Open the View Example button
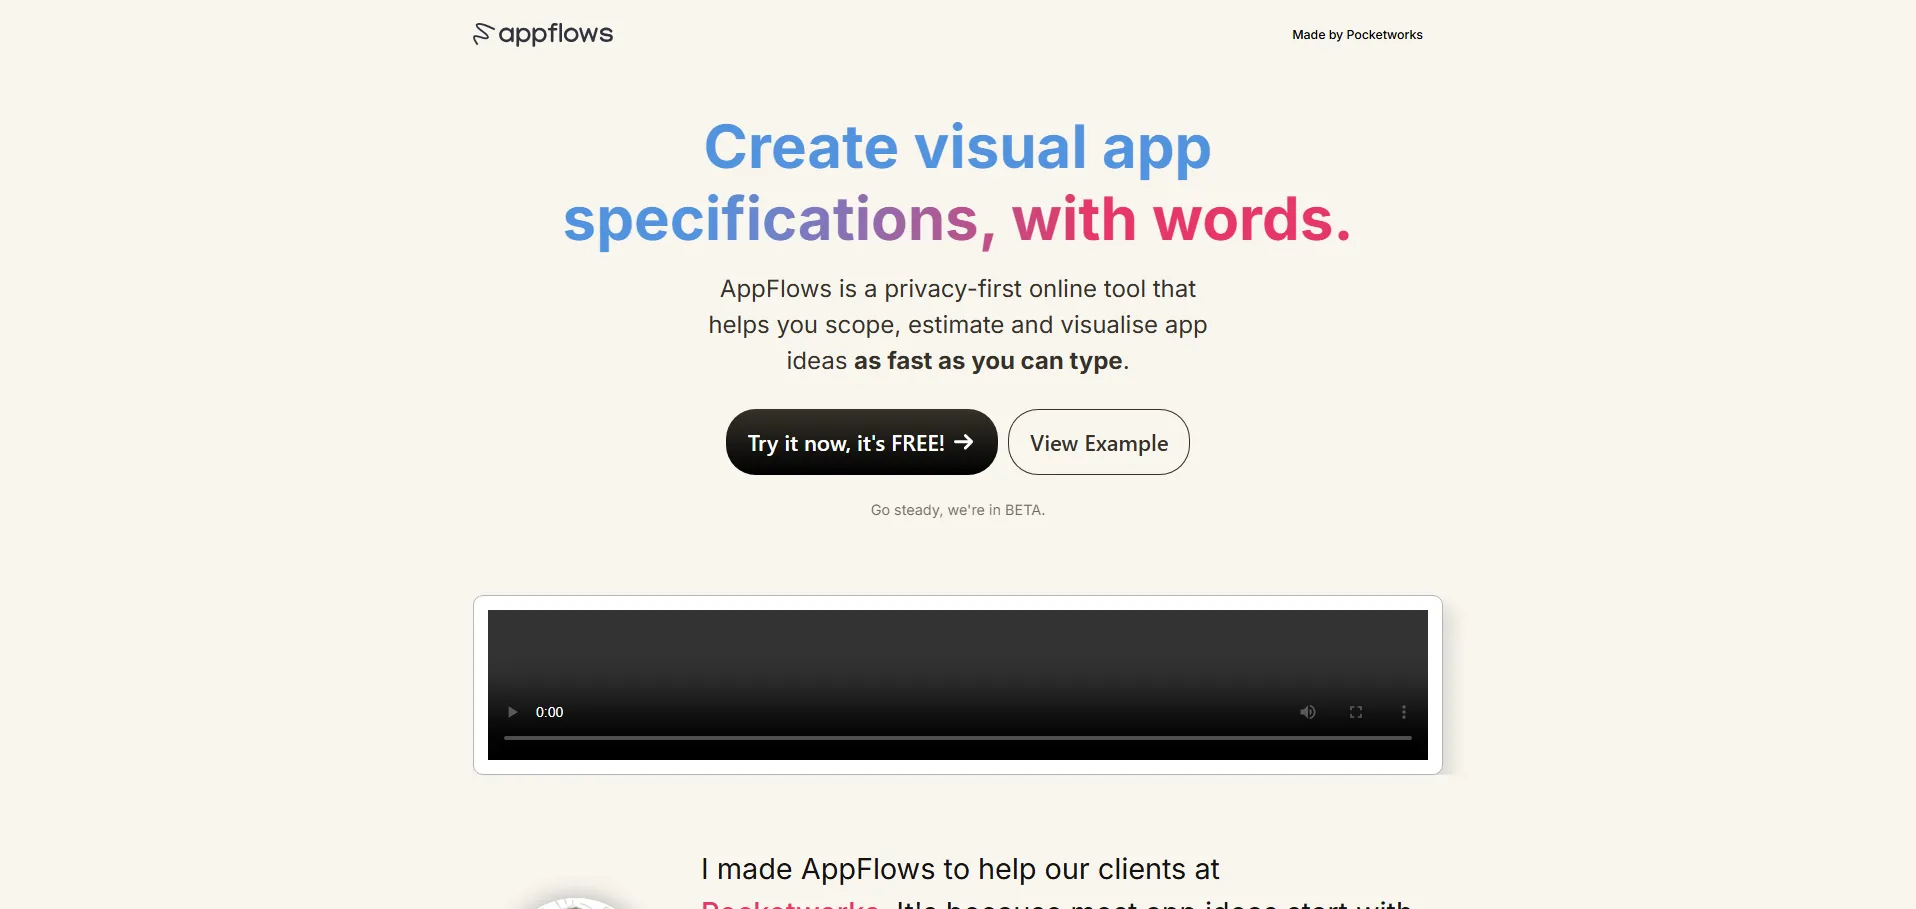 [x=1098, y=443]
